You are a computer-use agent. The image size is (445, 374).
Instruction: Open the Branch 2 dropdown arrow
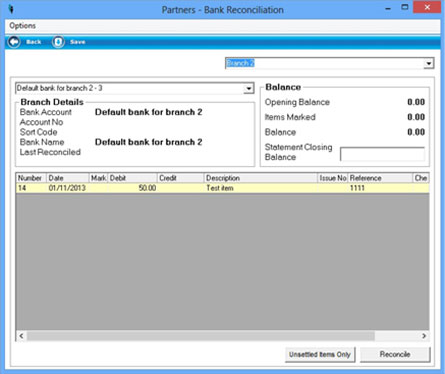click(428, 63)
